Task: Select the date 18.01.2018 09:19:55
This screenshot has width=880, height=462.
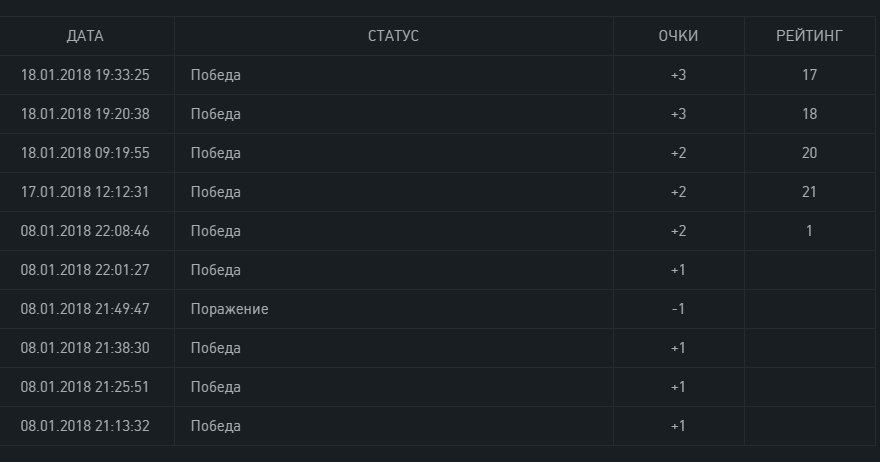Action: pos(85,153)
